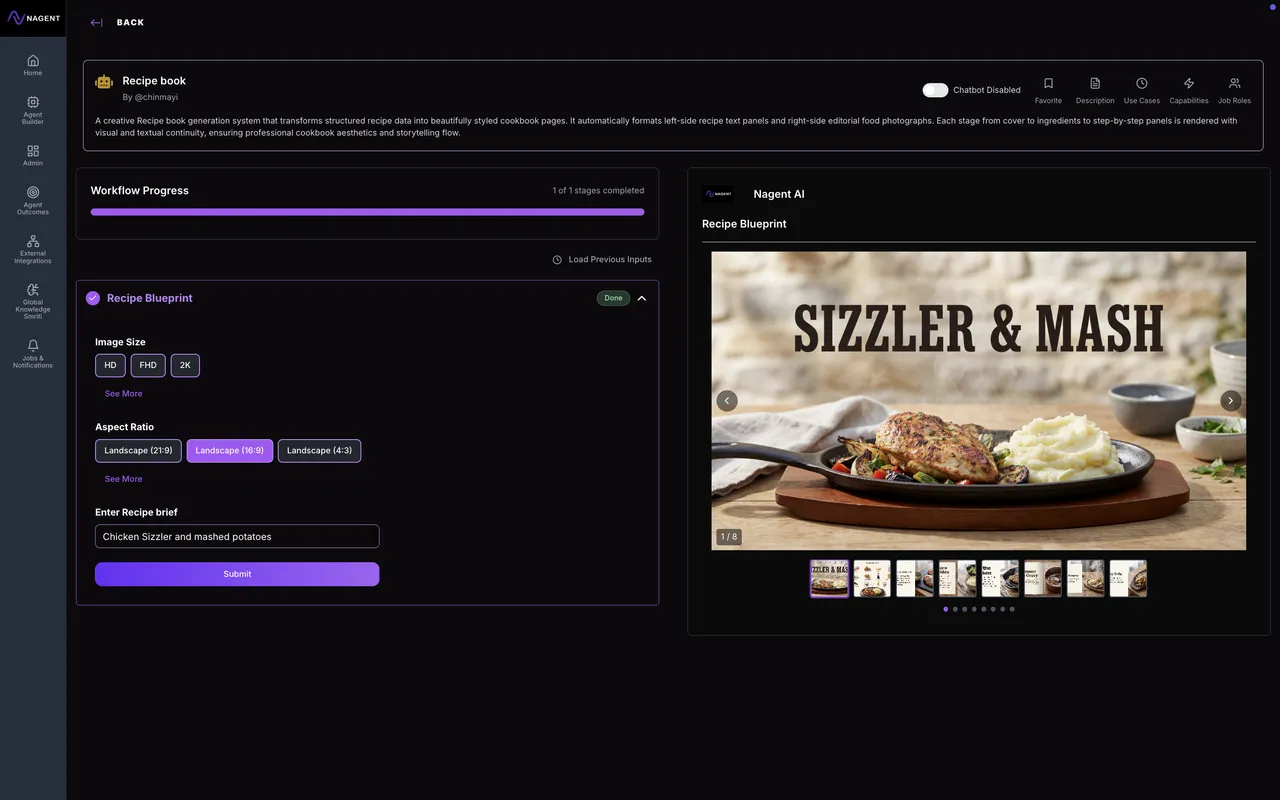This screenshot has height=800, width=1280.
Task: Click the Back label at the top
Action: coord(130,23)
